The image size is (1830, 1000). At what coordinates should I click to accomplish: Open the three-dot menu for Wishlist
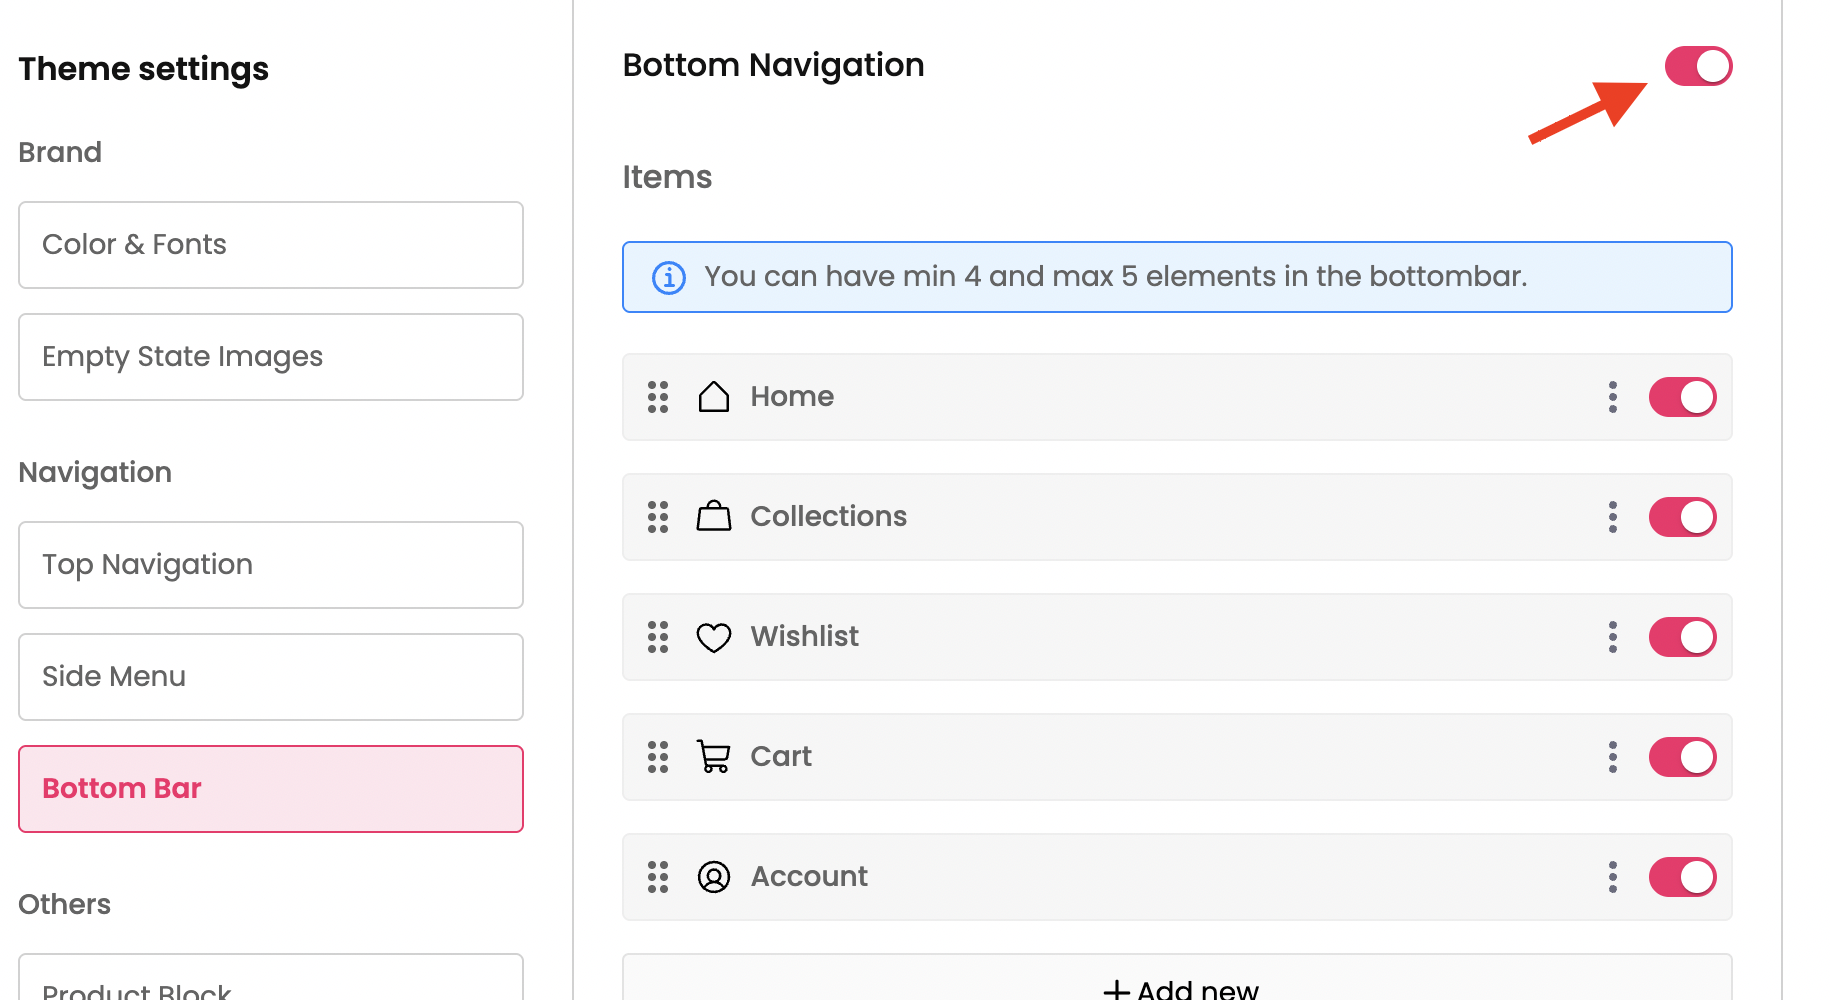[x=1612, y=637]
